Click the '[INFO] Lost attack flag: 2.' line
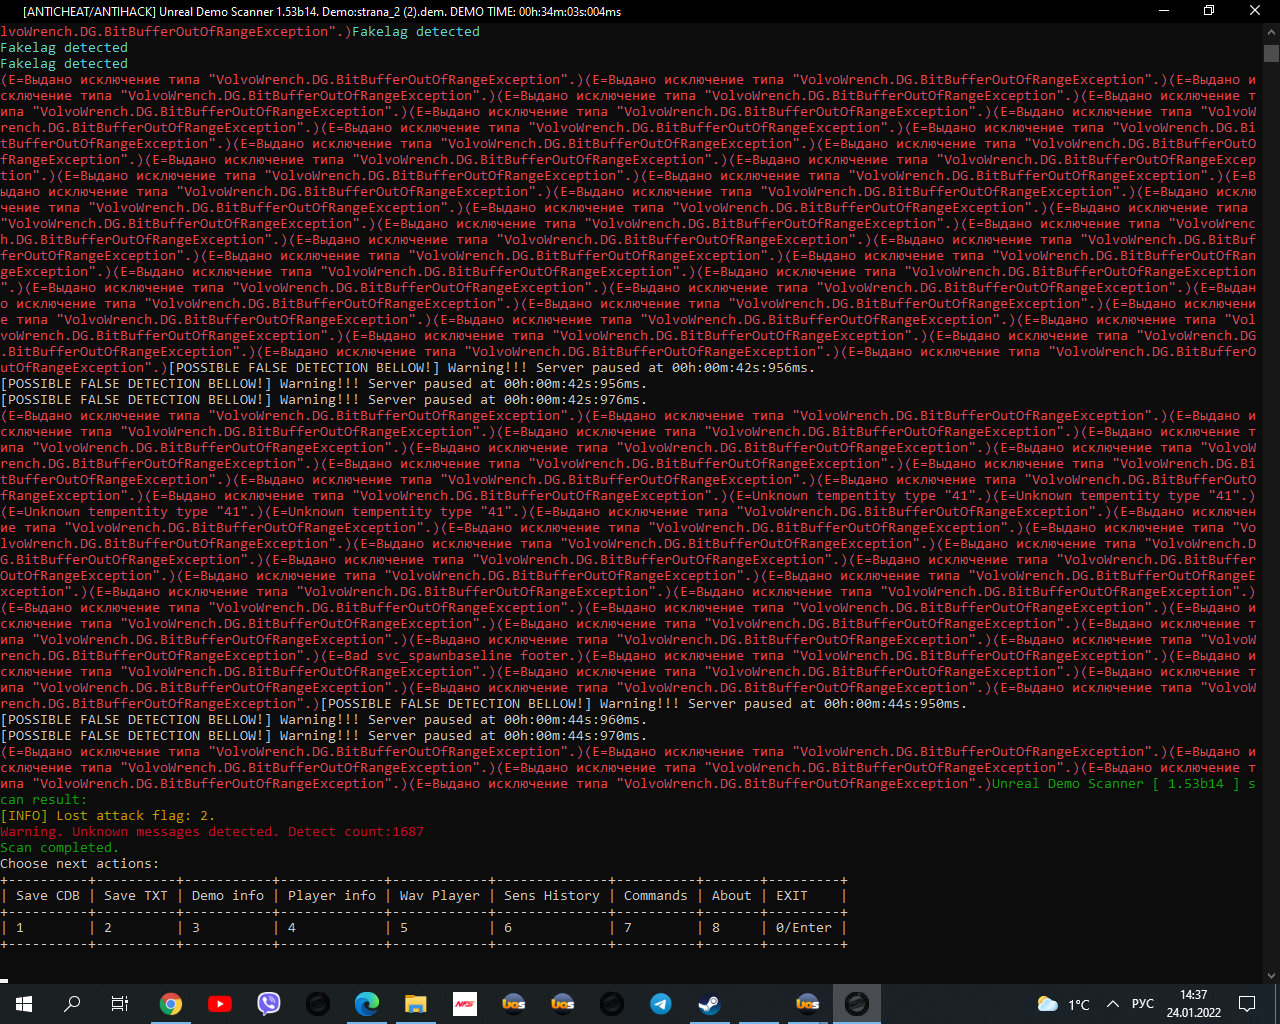Screen dimensions: 1280x1024 coord(108,816)
